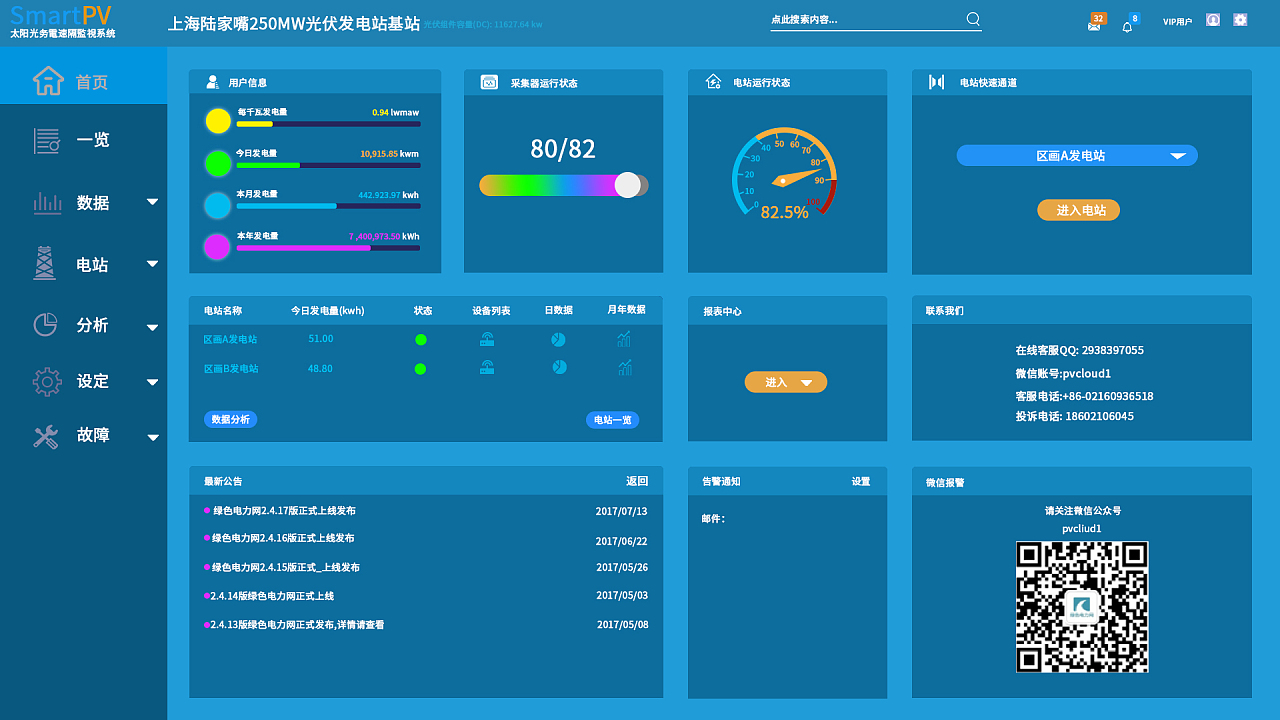Click the green 今日发电量 color circle
The width and height of the screenshot is (1280, 720).
click(x=218, y=163)
